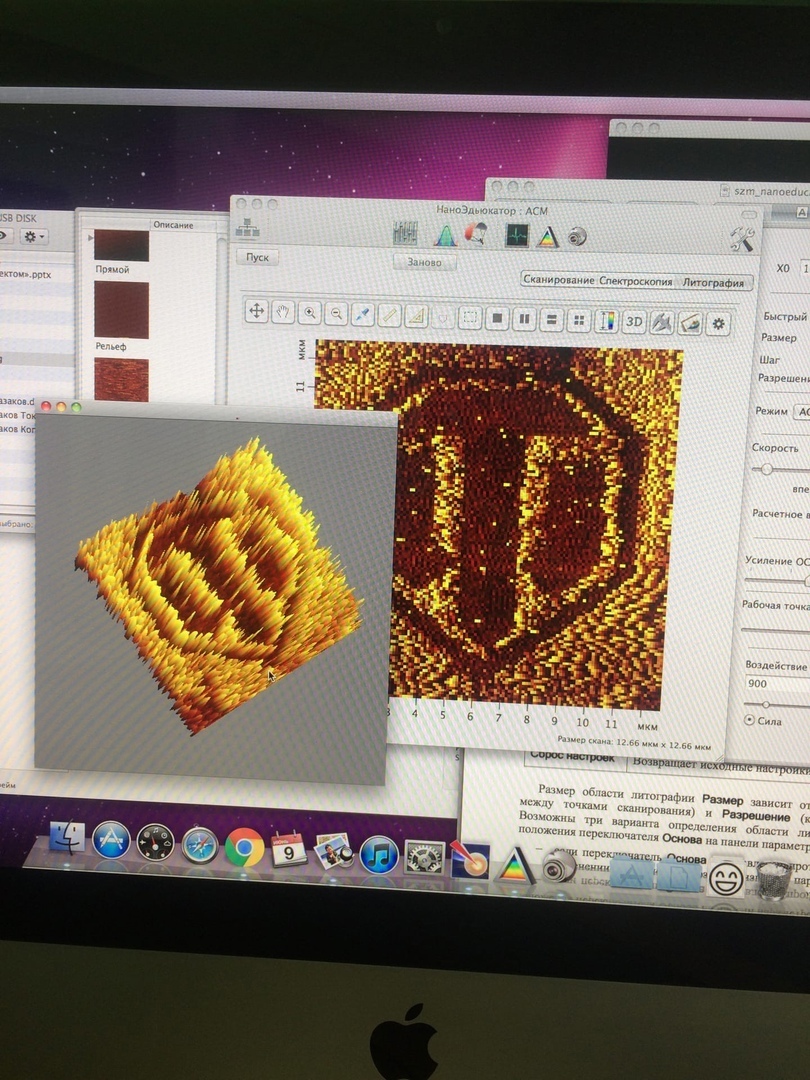Select the eyedropper tool
This screenshot has width=810, height=1080.
click(364, 315)
